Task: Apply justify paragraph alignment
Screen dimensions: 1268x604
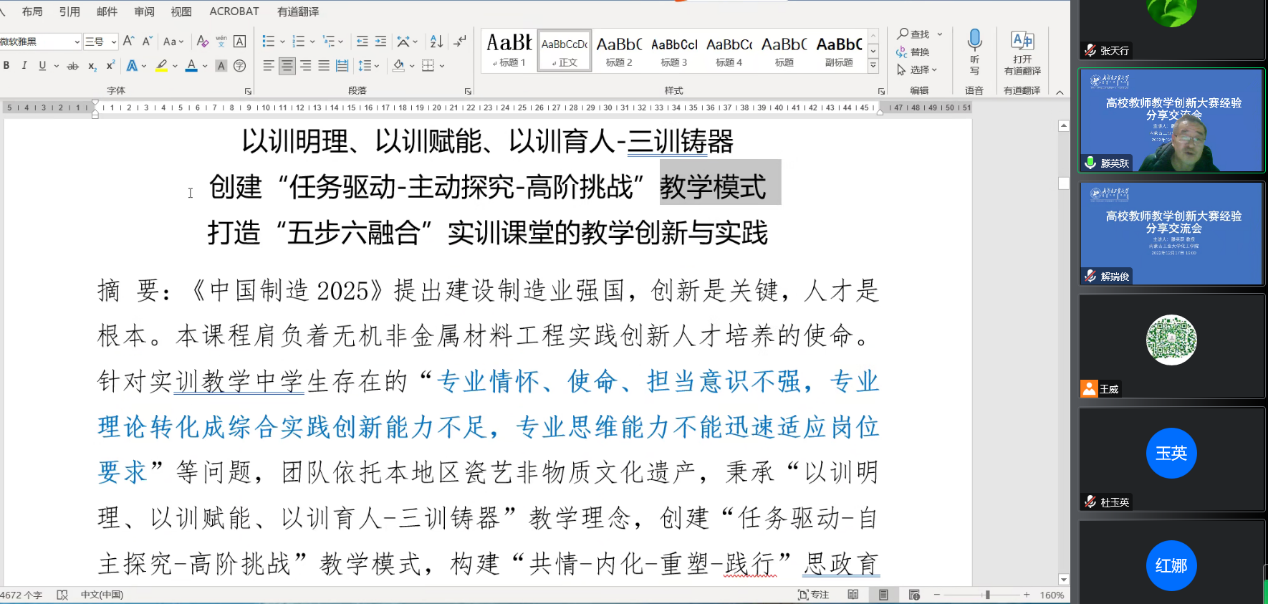Action: (324, 66)
